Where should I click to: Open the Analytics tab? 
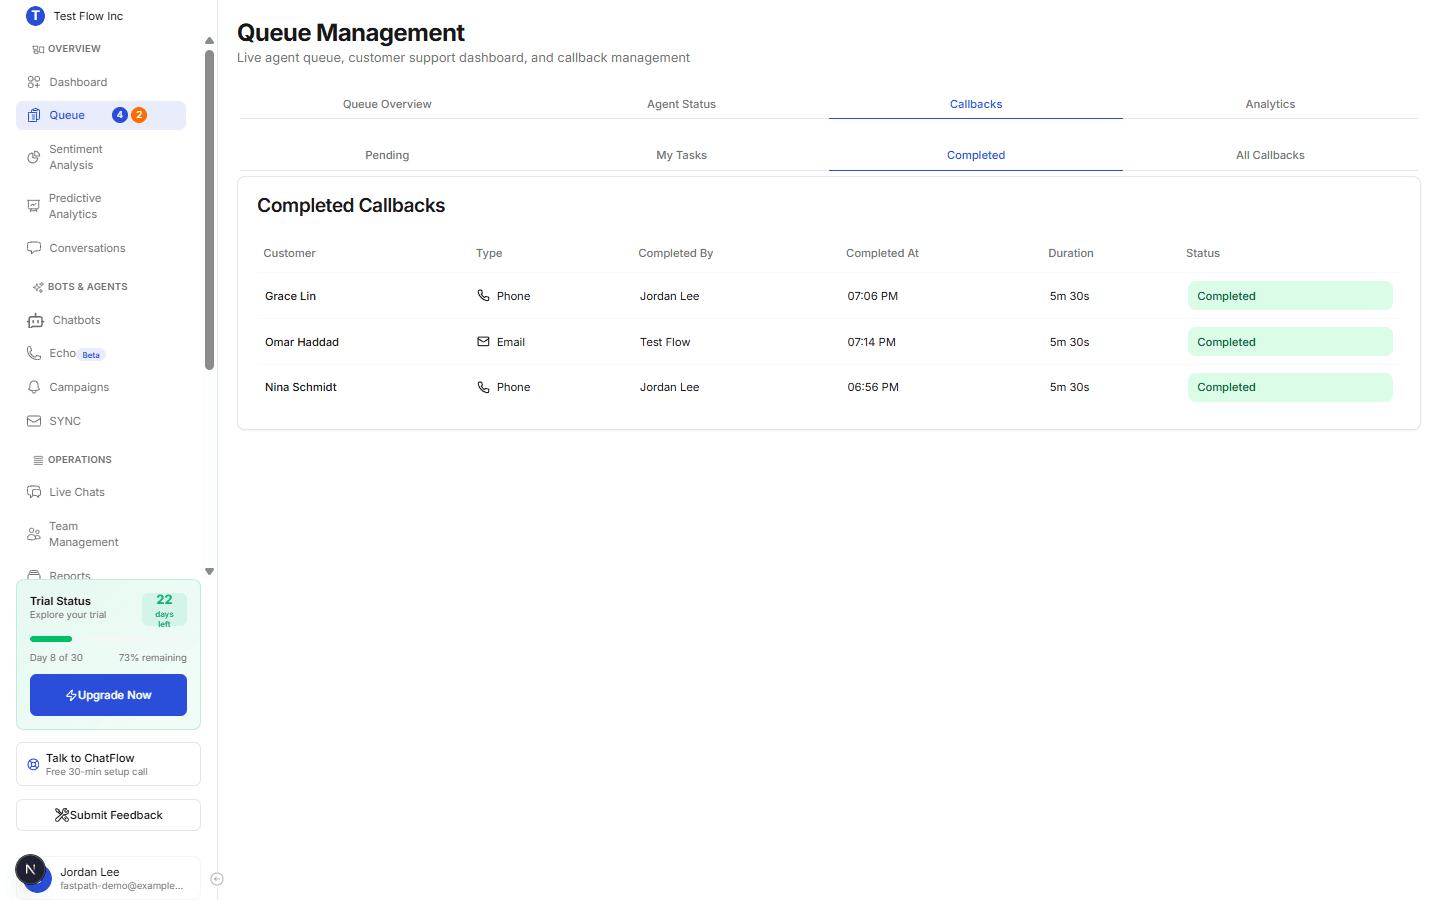pos(1270,104)
